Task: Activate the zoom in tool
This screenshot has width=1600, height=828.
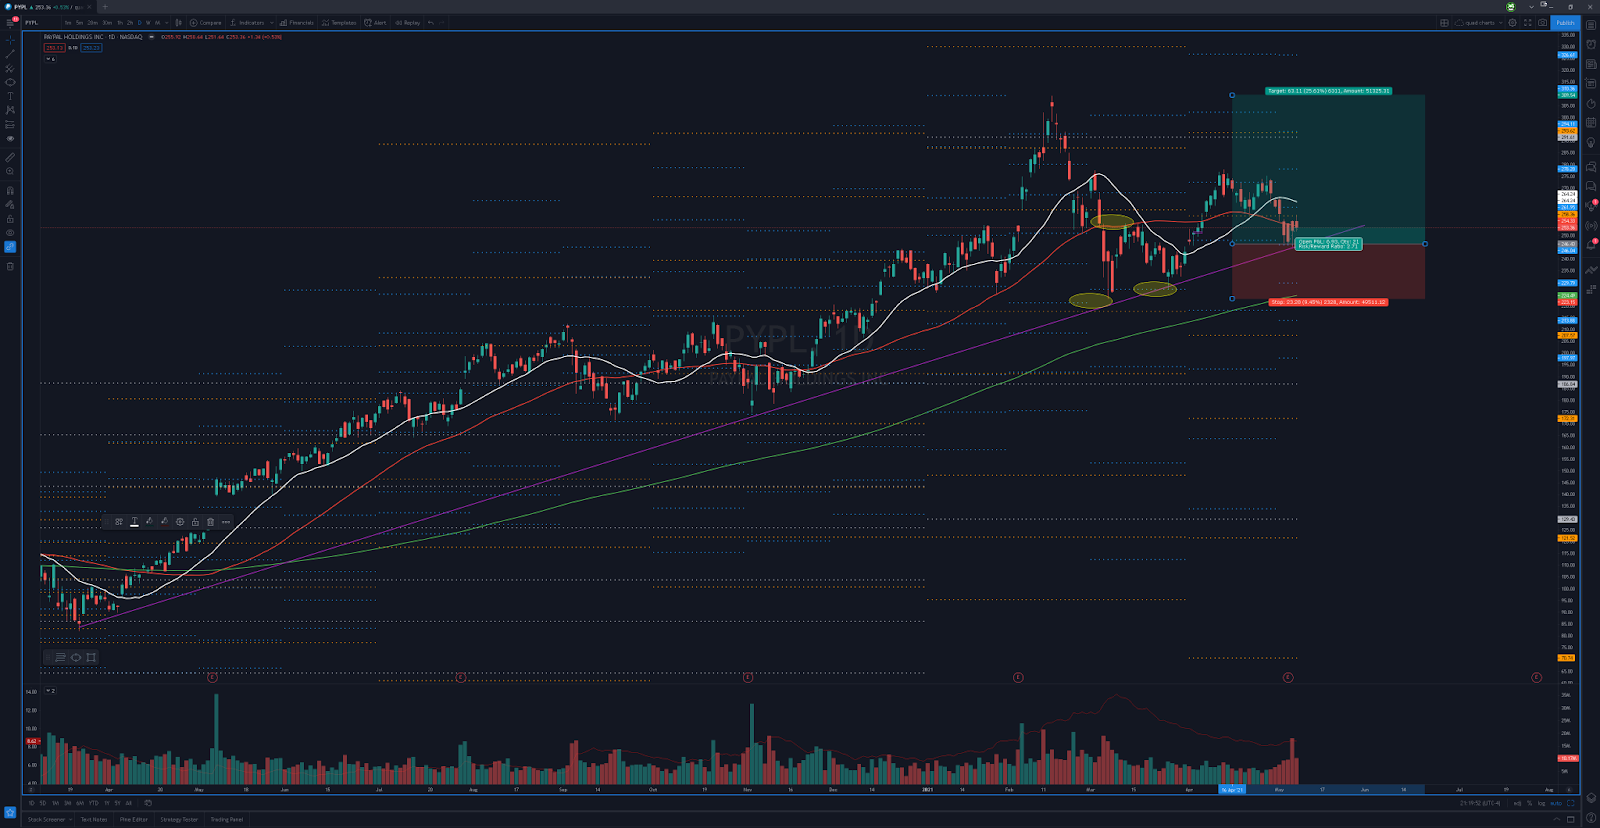Action: click(10, 171)
